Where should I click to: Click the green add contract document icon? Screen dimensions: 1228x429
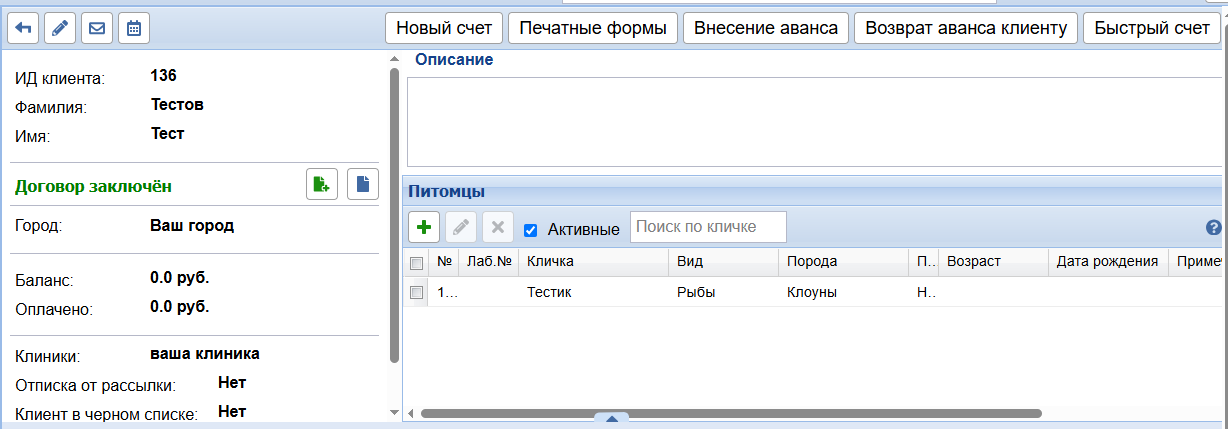point(322,184)
